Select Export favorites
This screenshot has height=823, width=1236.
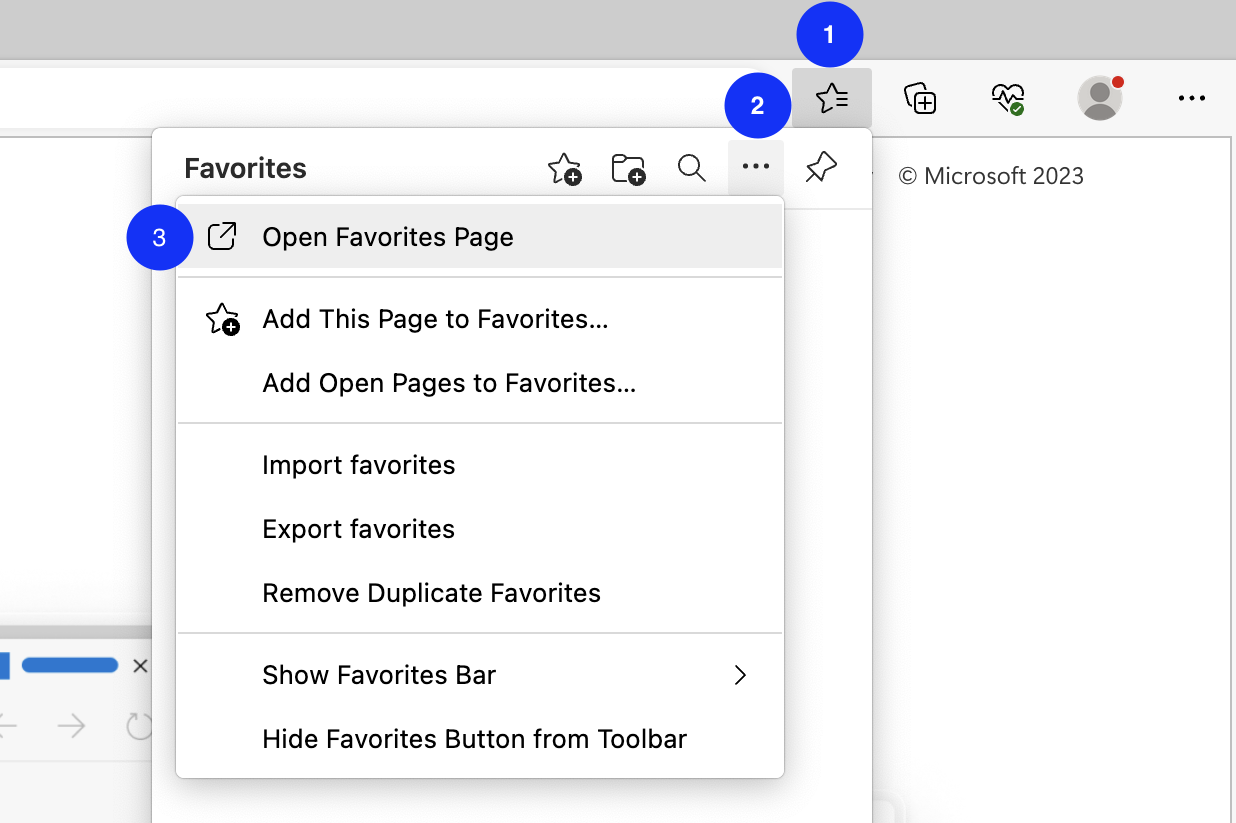tap(480, 530)
